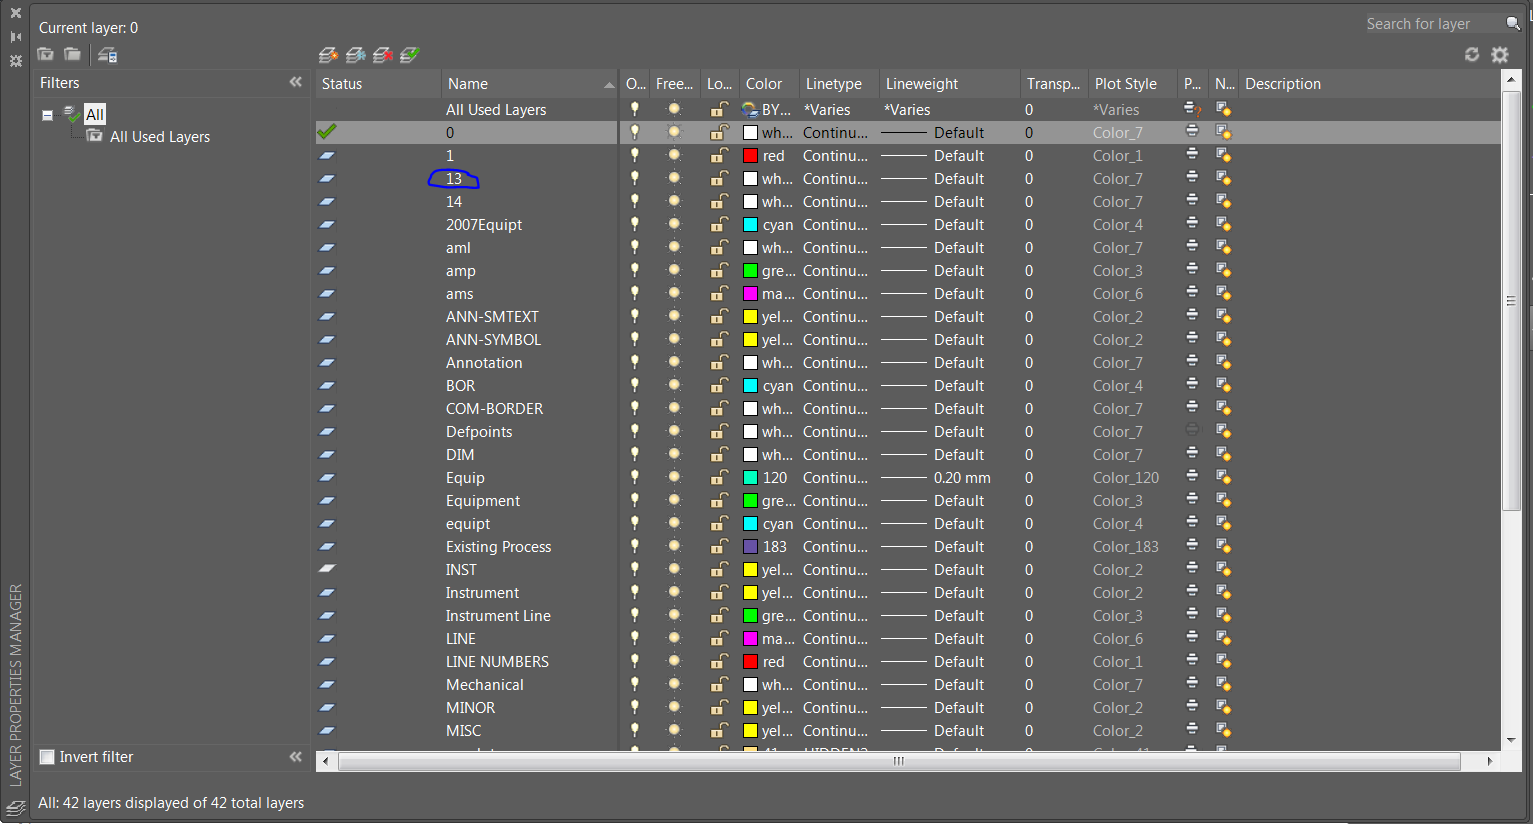The width and height of the screenshot is (1533, 824).
Task: Create a new layer
Action: (328, 55)
